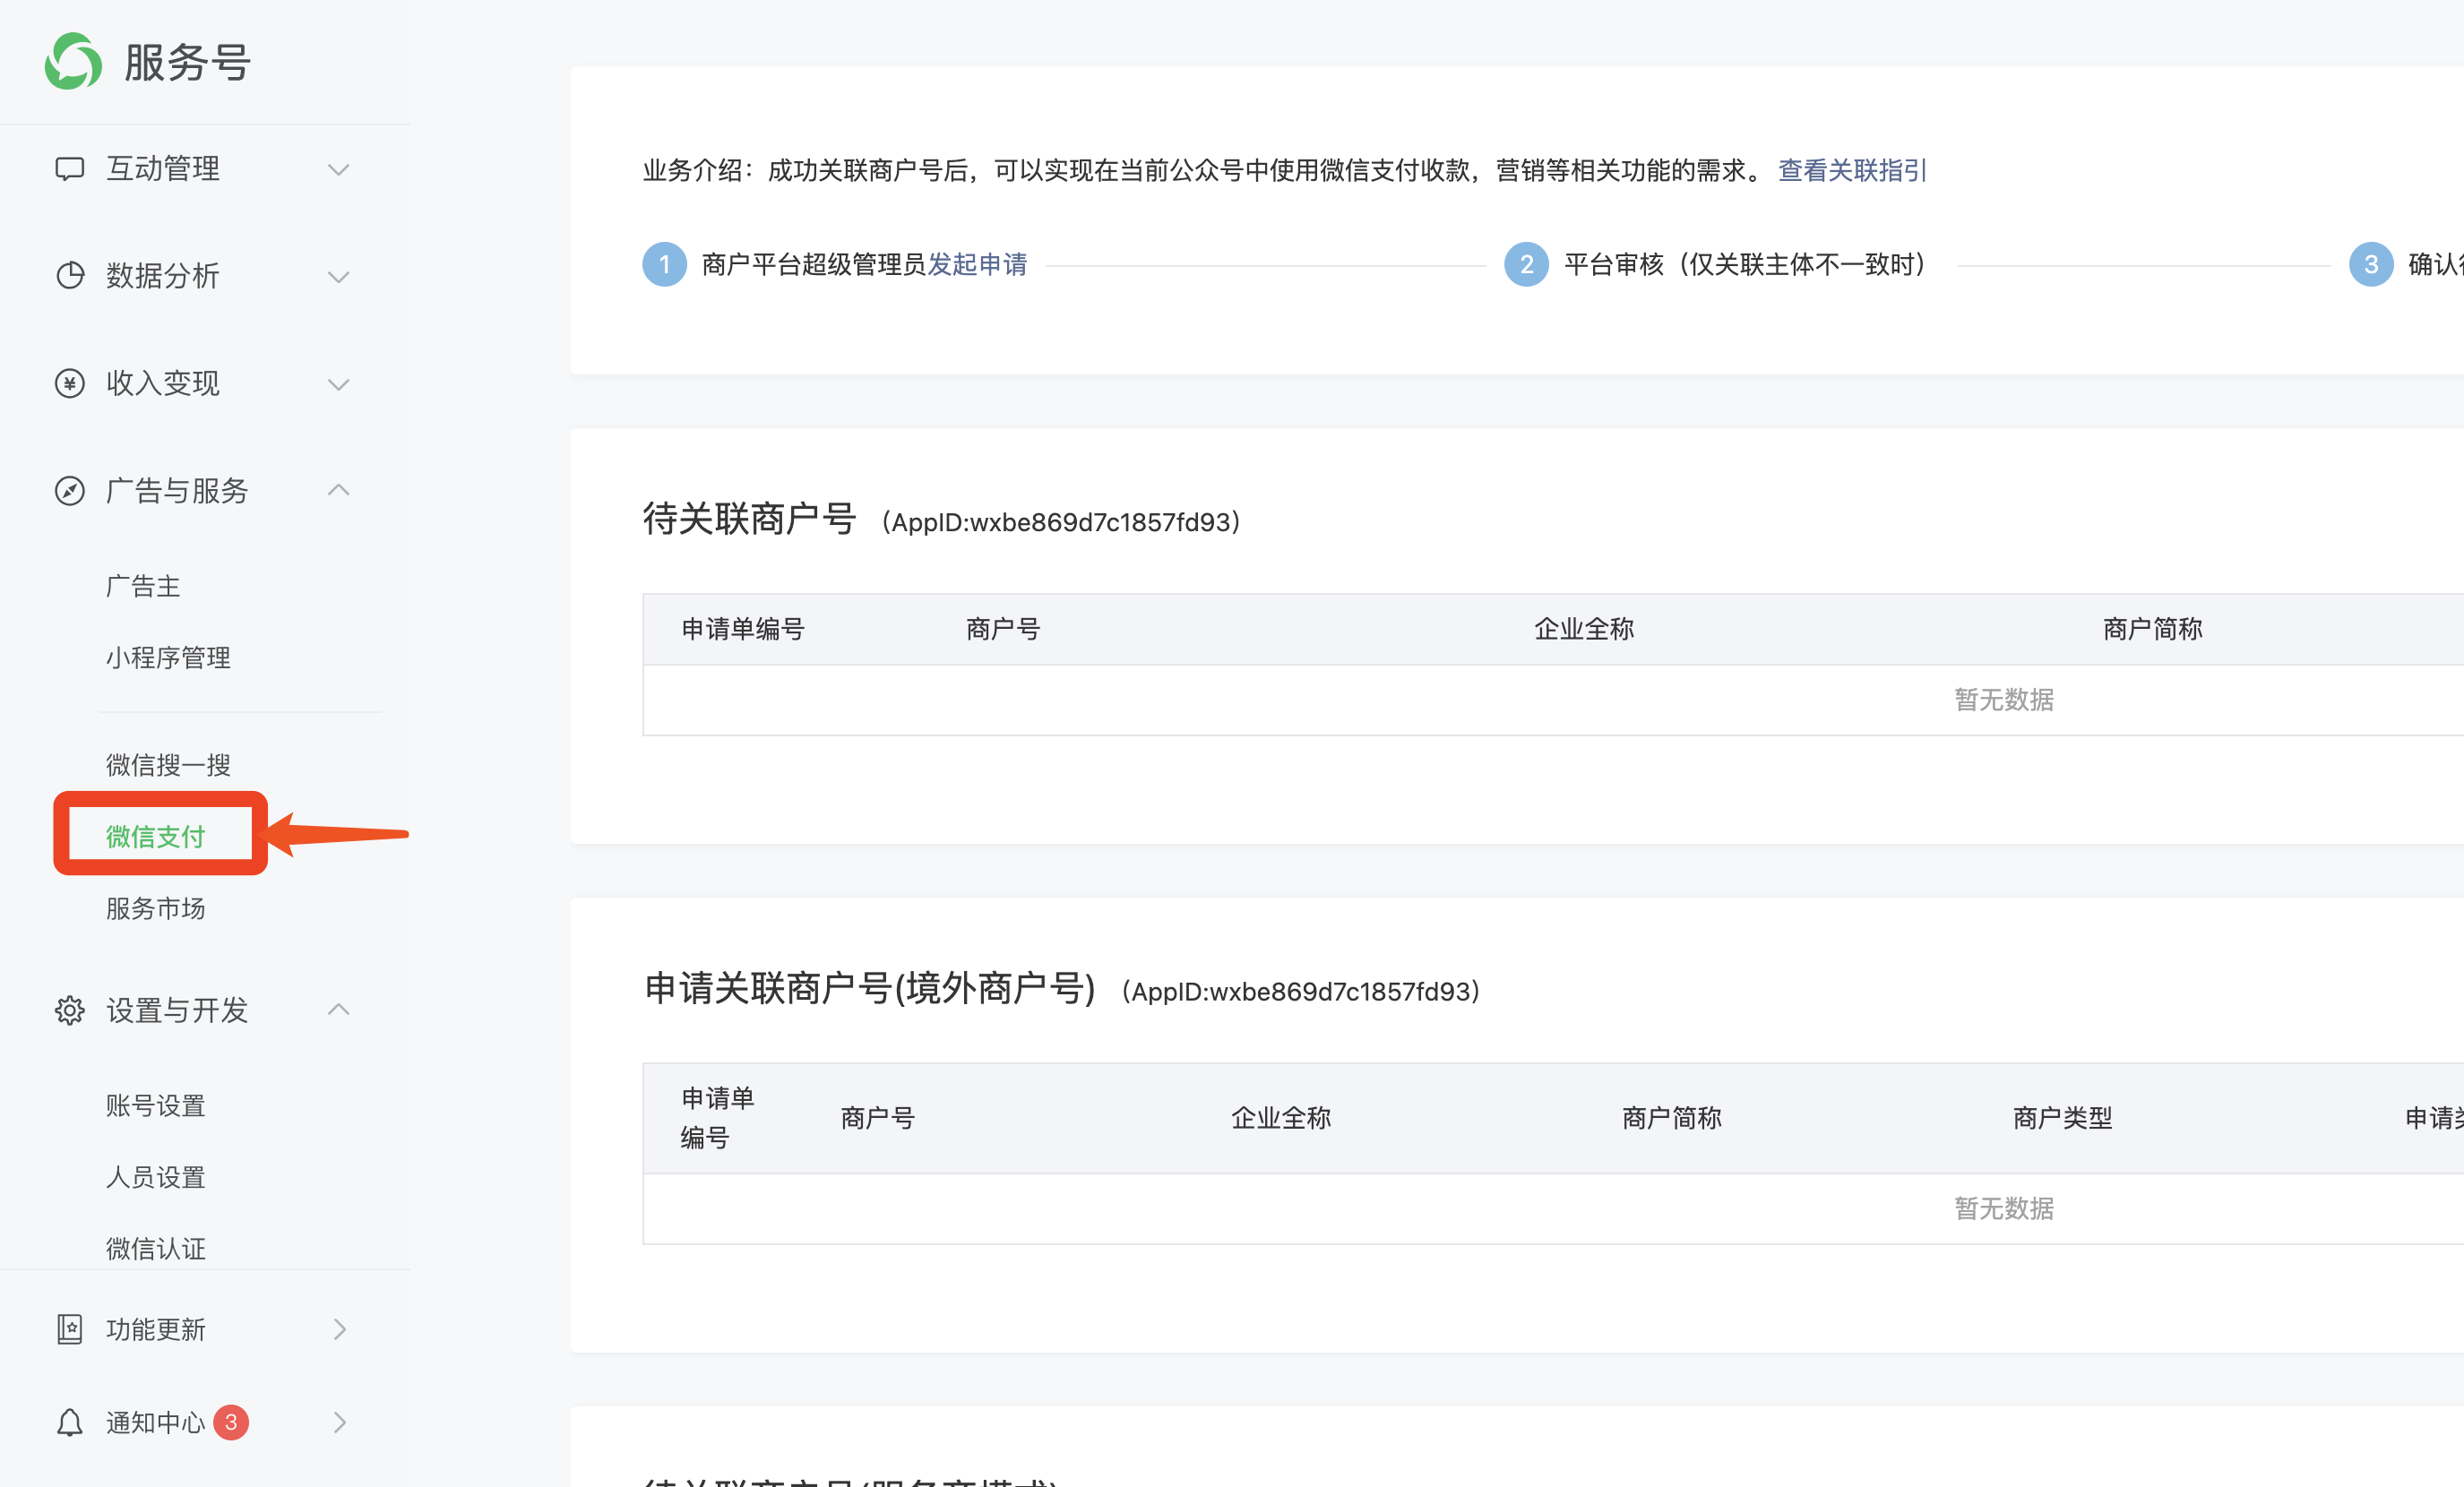The width and height of the screenshot is (2464, 1487).
Task: Click 申请单编号 header in 境外商户号 table
Action: coord(718,1117)
